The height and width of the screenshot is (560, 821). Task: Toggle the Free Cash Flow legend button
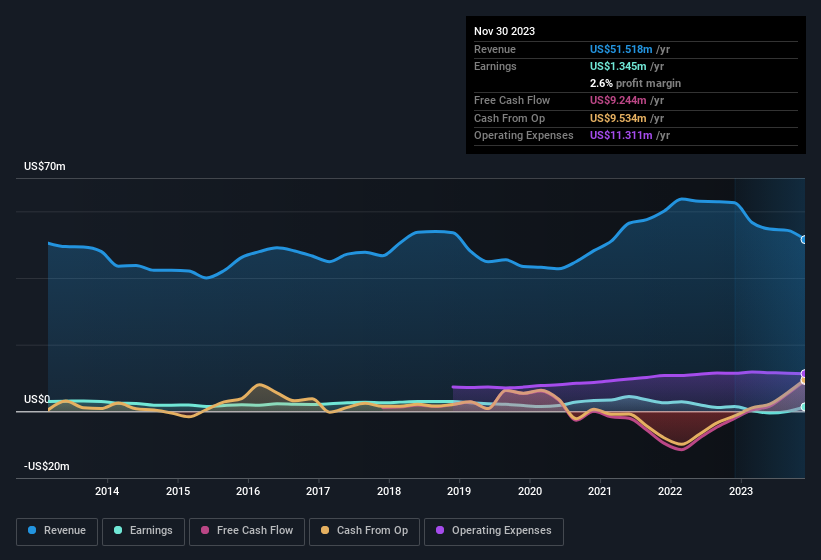point(247,531)
